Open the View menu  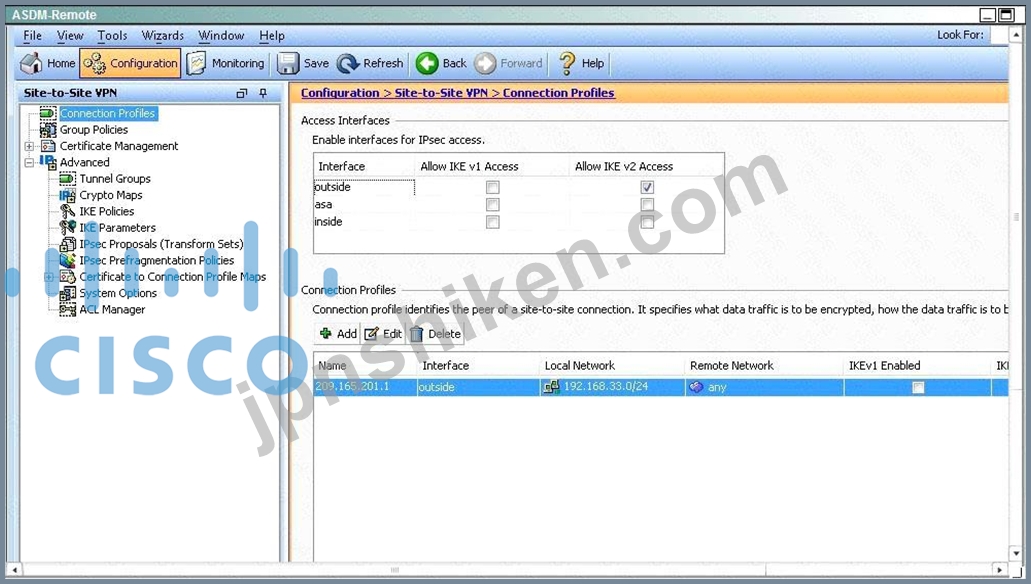click(70, 36)
